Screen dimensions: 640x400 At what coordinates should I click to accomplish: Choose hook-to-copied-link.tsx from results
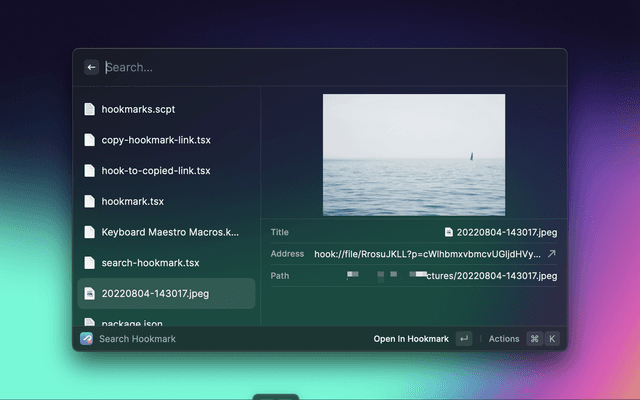(x=156, y=170)
